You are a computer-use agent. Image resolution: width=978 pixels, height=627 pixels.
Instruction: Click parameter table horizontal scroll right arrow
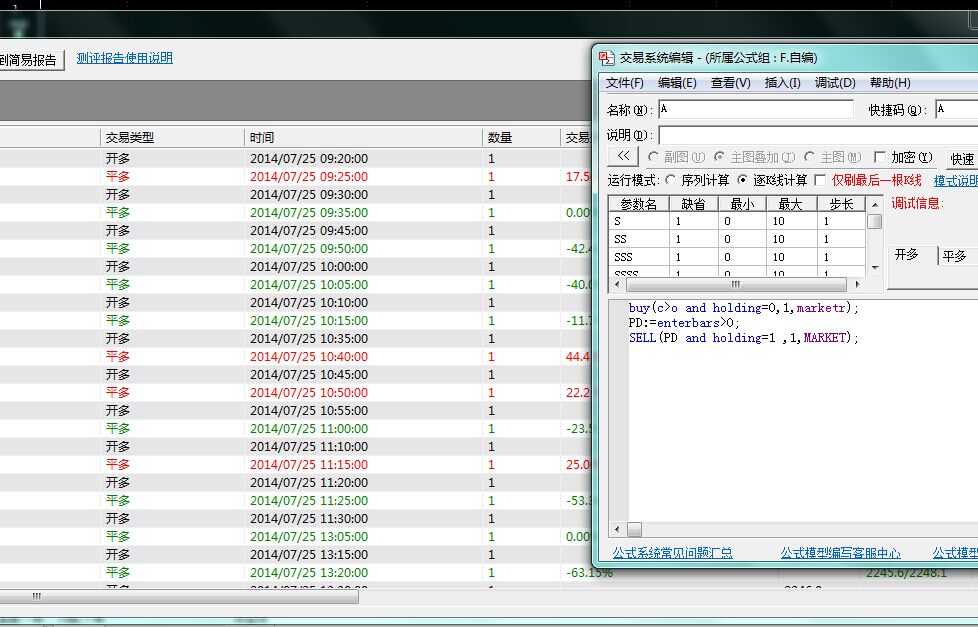coord(858,284)
